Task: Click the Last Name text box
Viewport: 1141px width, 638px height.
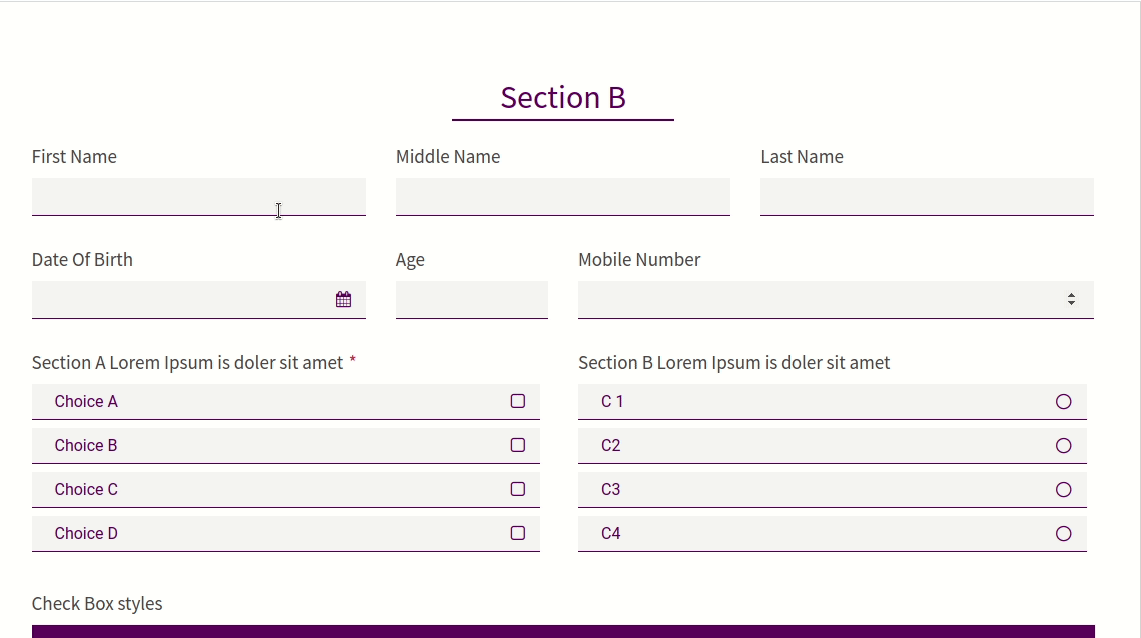Action: pyautogui.click(x=927, y=196)
